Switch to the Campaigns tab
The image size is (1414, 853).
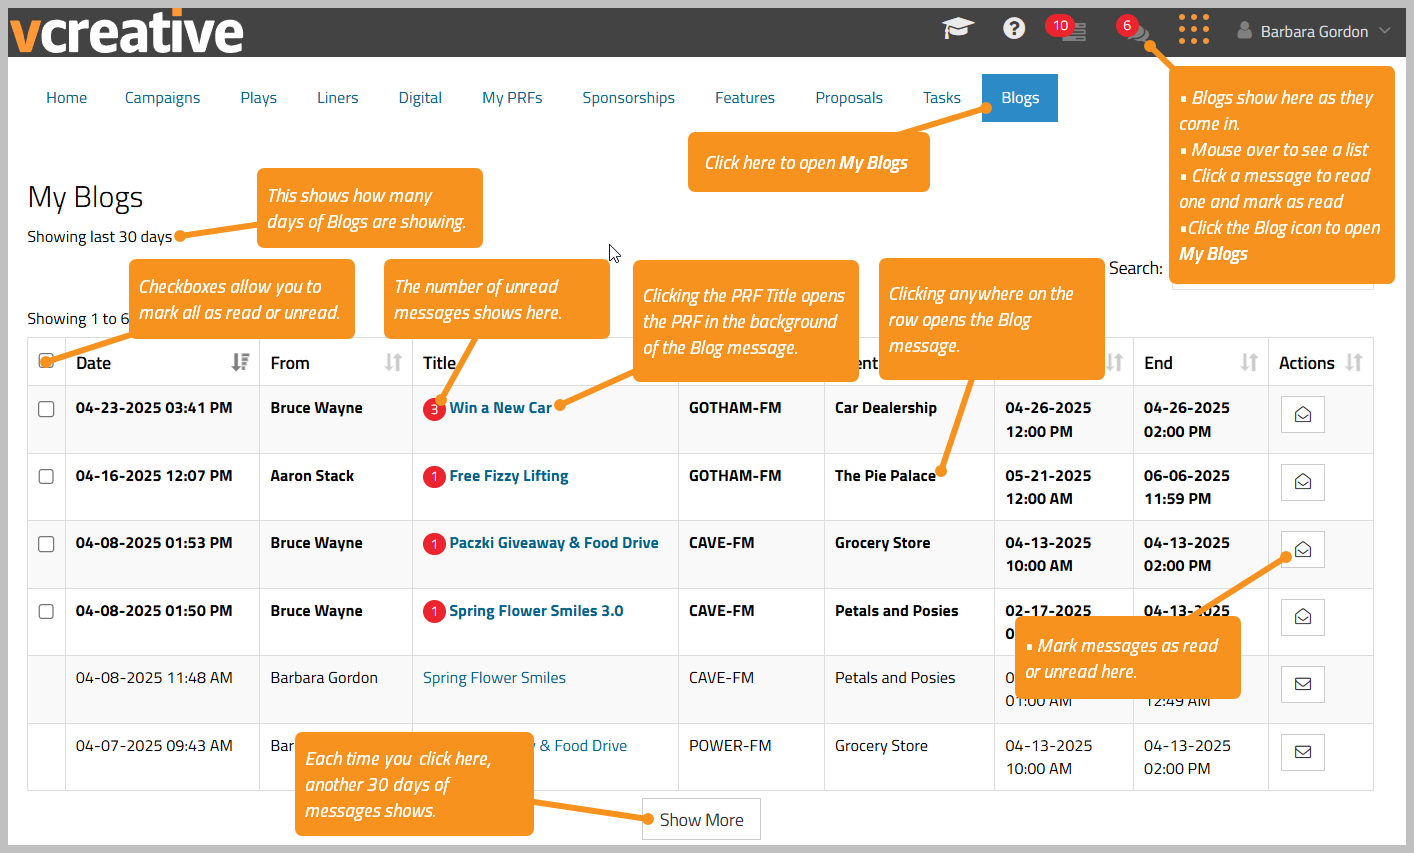tap(162, 98)
